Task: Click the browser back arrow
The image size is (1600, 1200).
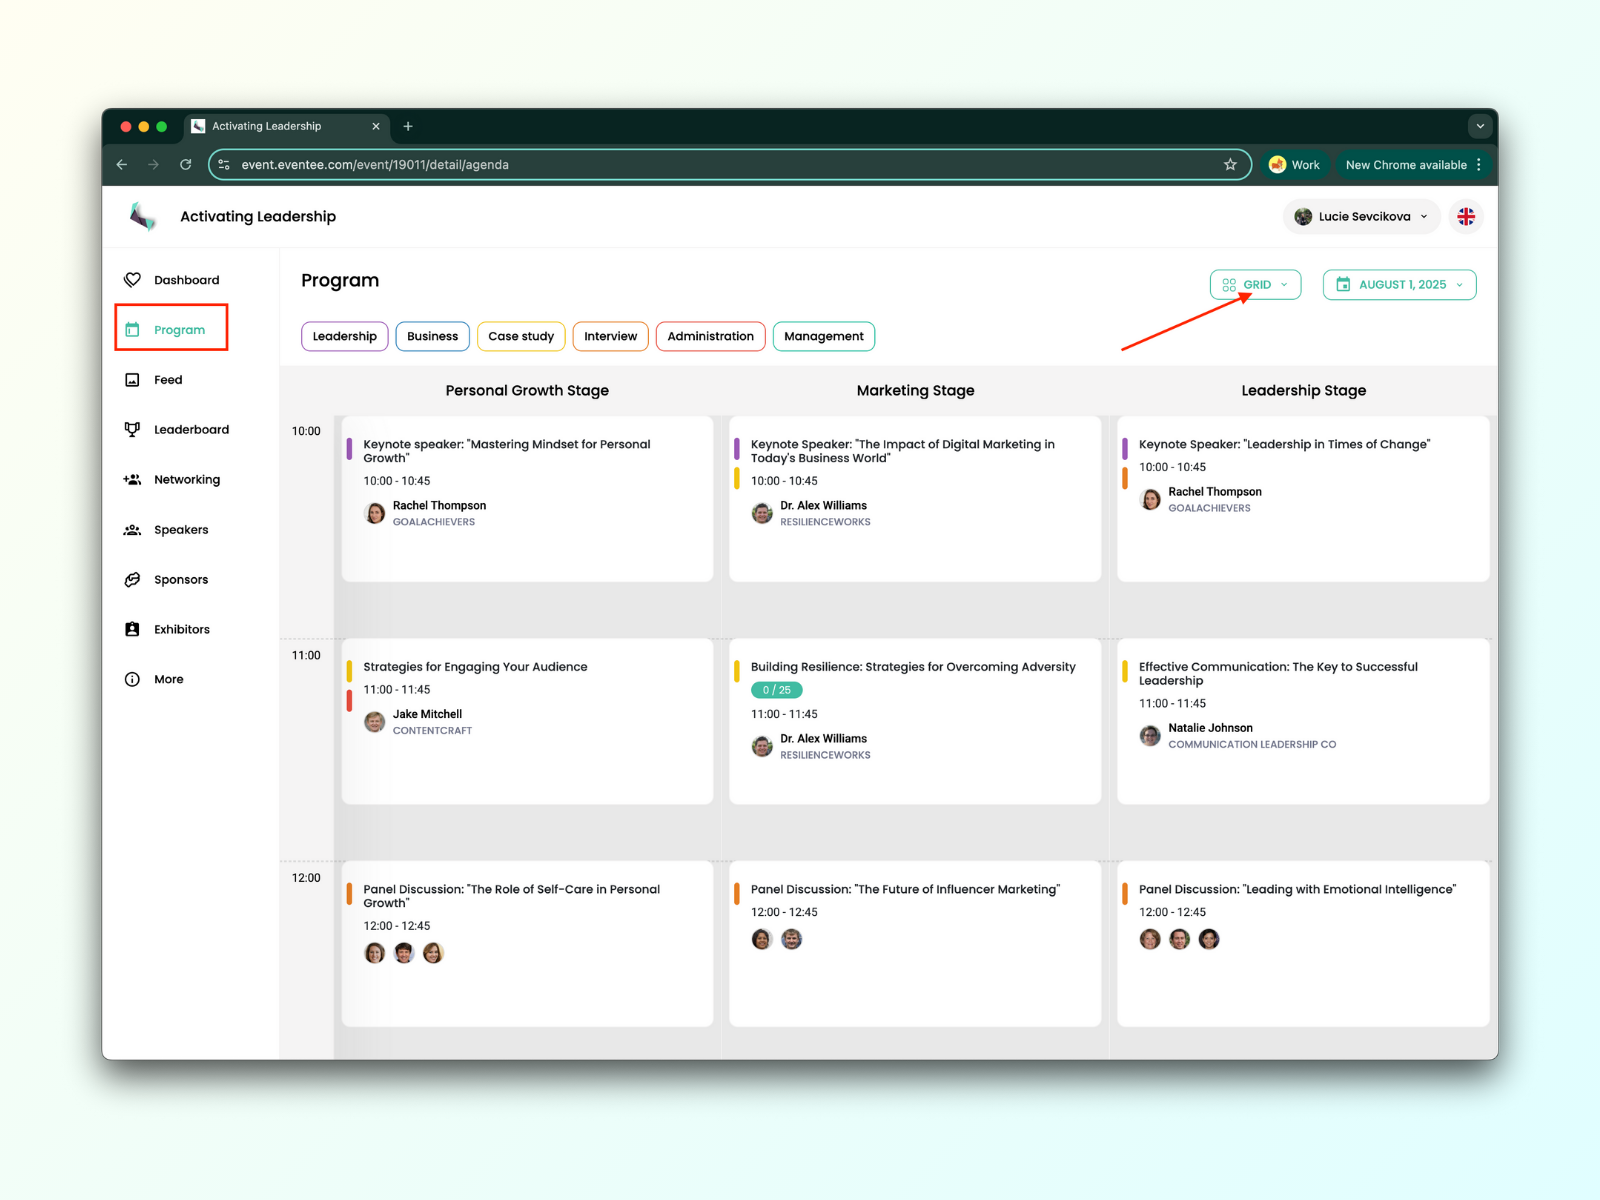Action: click(122, 165)
